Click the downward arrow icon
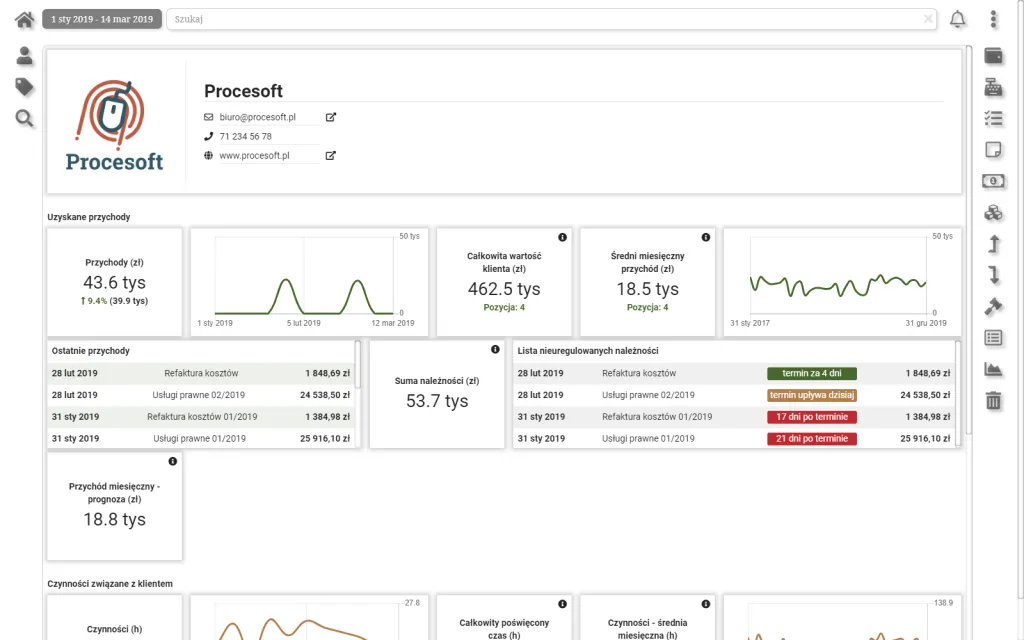This screenshot has height=640, width=1024. (993, 275)
